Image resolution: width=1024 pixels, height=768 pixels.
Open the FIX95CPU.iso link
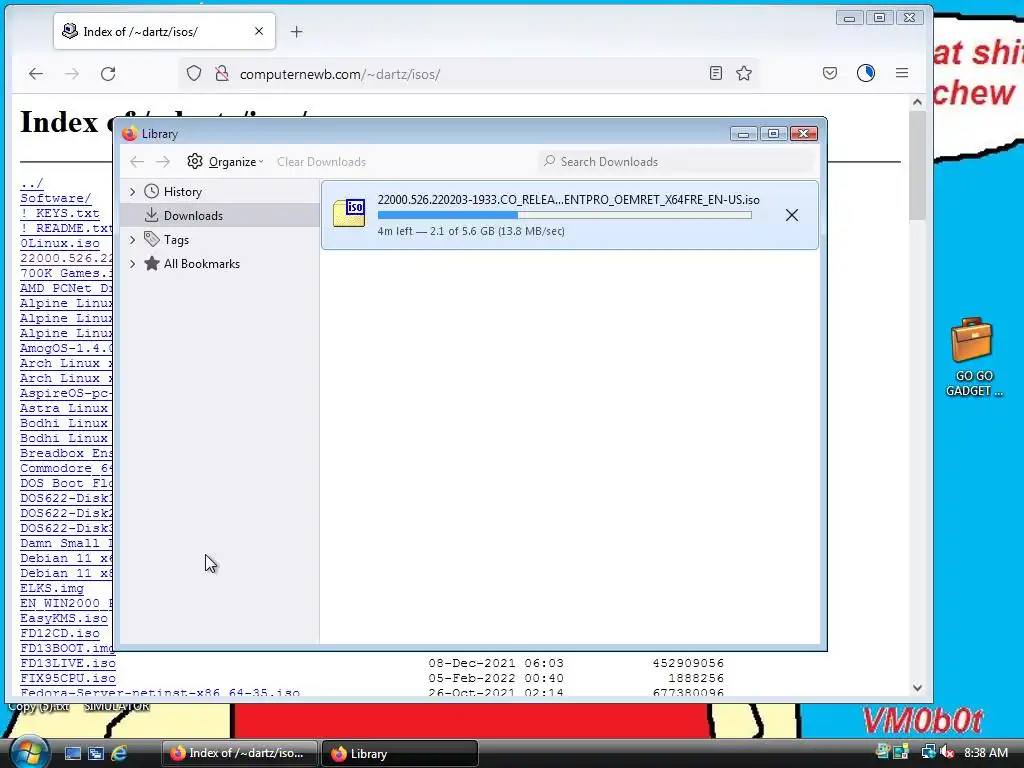click(68, 679)
